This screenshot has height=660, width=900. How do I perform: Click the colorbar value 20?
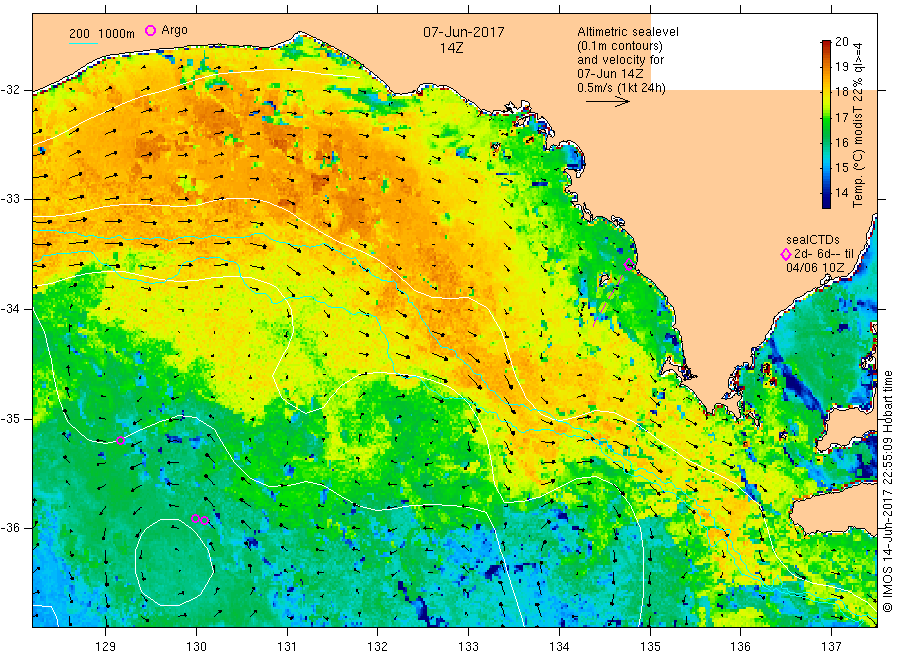point(841,41)
